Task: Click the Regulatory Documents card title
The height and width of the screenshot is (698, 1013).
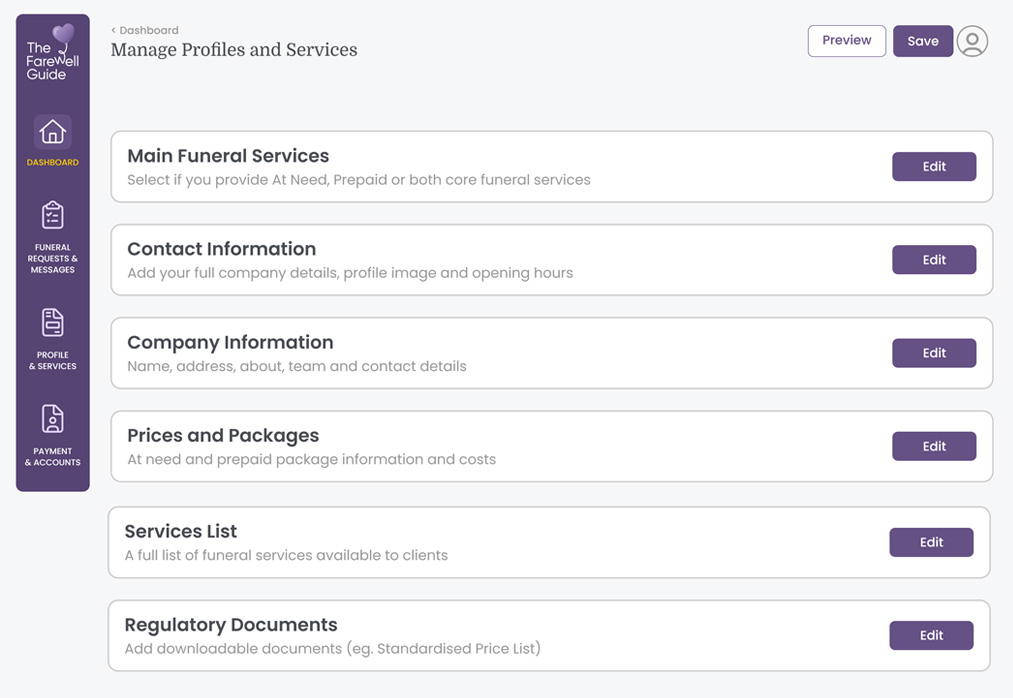Action: pyautogui.click(x=231, y=625)
